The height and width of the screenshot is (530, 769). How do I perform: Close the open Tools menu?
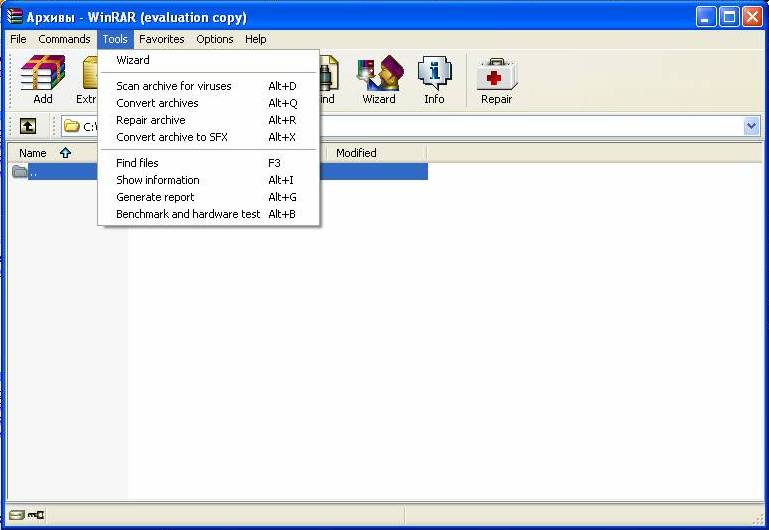(115, 39)
